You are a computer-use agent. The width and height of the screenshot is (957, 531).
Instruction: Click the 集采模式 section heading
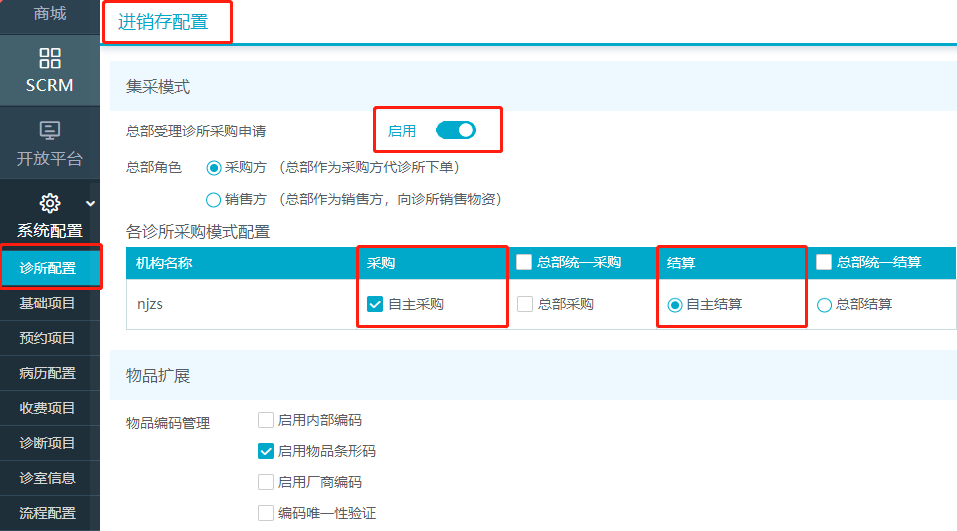coord(158,87)
